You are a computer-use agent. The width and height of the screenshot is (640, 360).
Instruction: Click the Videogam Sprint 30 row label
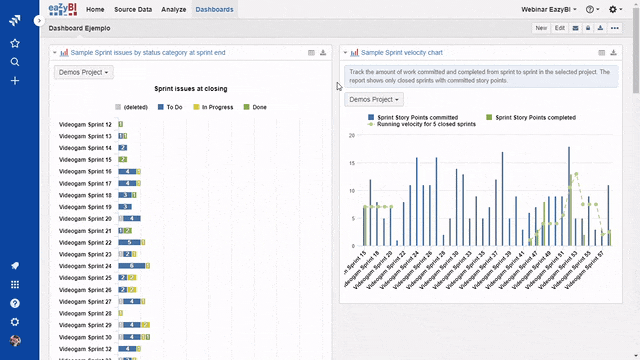(x=85, y=337)
